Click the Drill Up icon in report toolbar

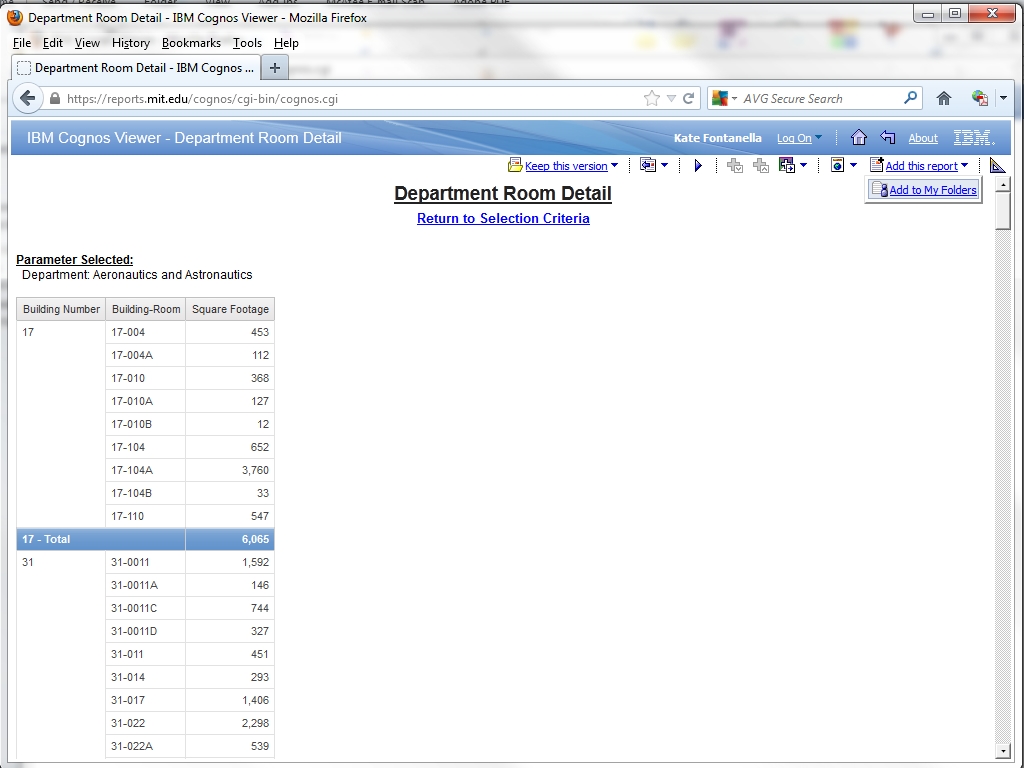[761, 165]
